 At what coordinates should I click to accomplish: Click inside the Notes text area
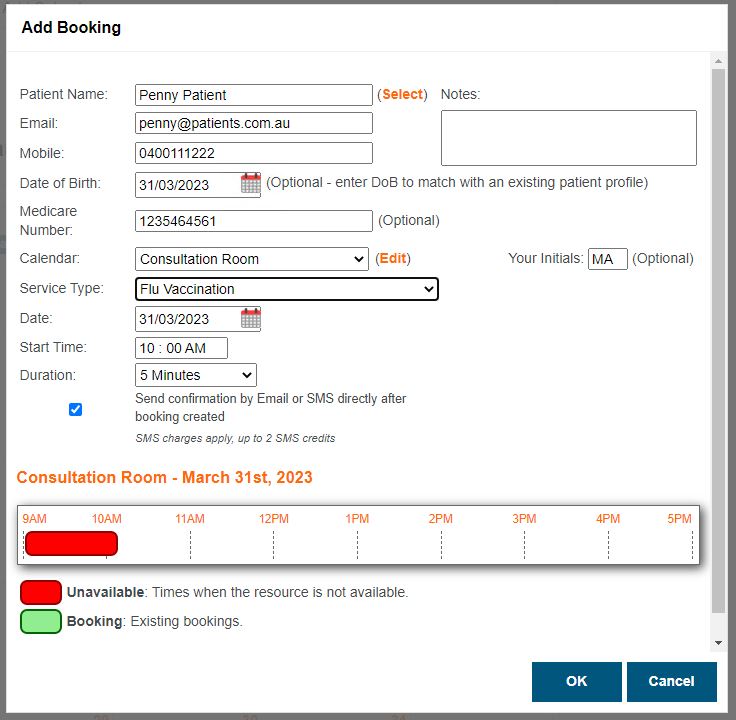click(568, 138)
